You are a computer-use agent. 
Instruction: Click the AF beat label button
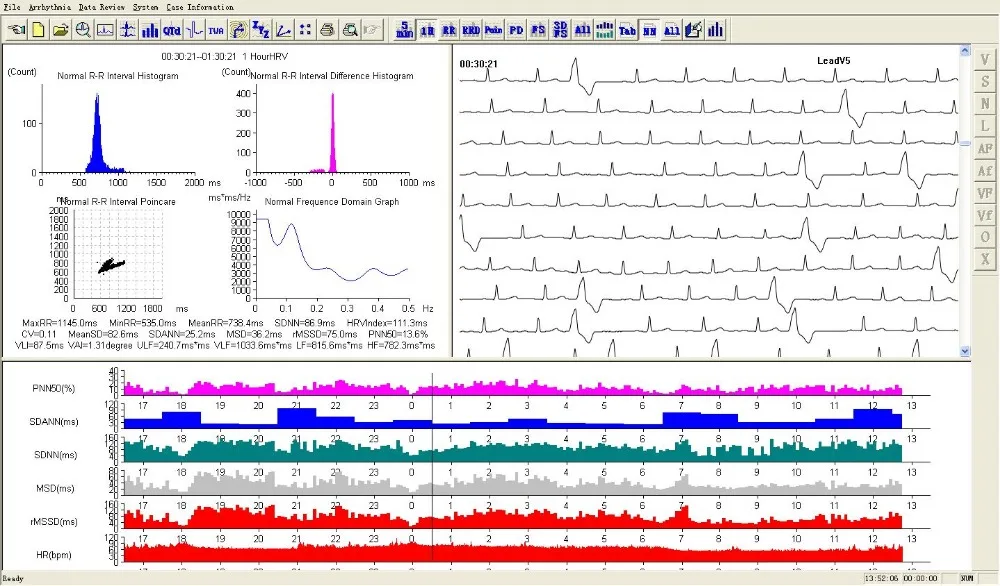(986, 147)
